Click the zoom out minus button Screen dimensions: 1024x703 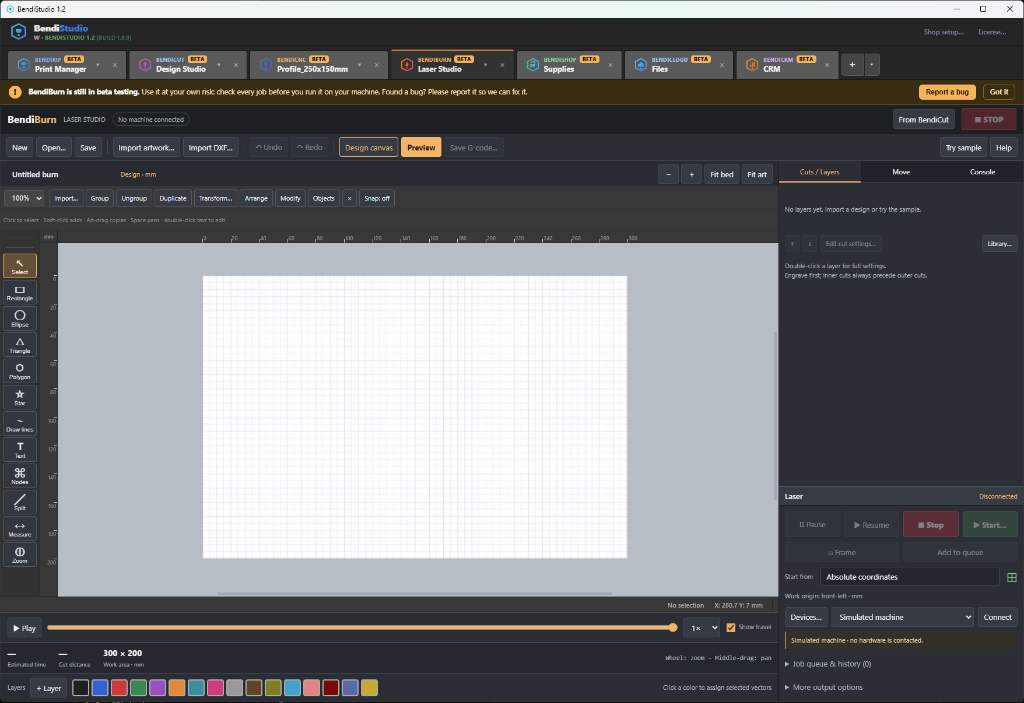668,174
